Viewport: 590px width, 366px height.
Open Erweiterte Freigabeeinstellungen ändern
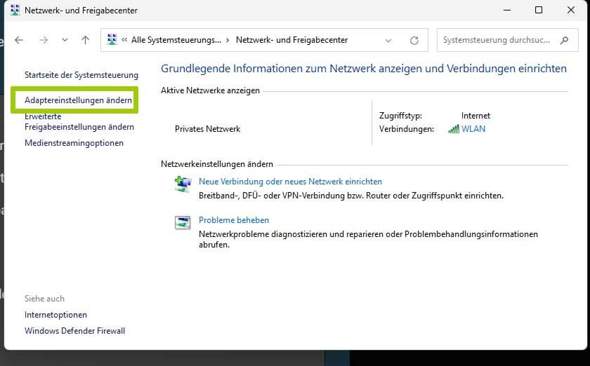tap(79, 121)
